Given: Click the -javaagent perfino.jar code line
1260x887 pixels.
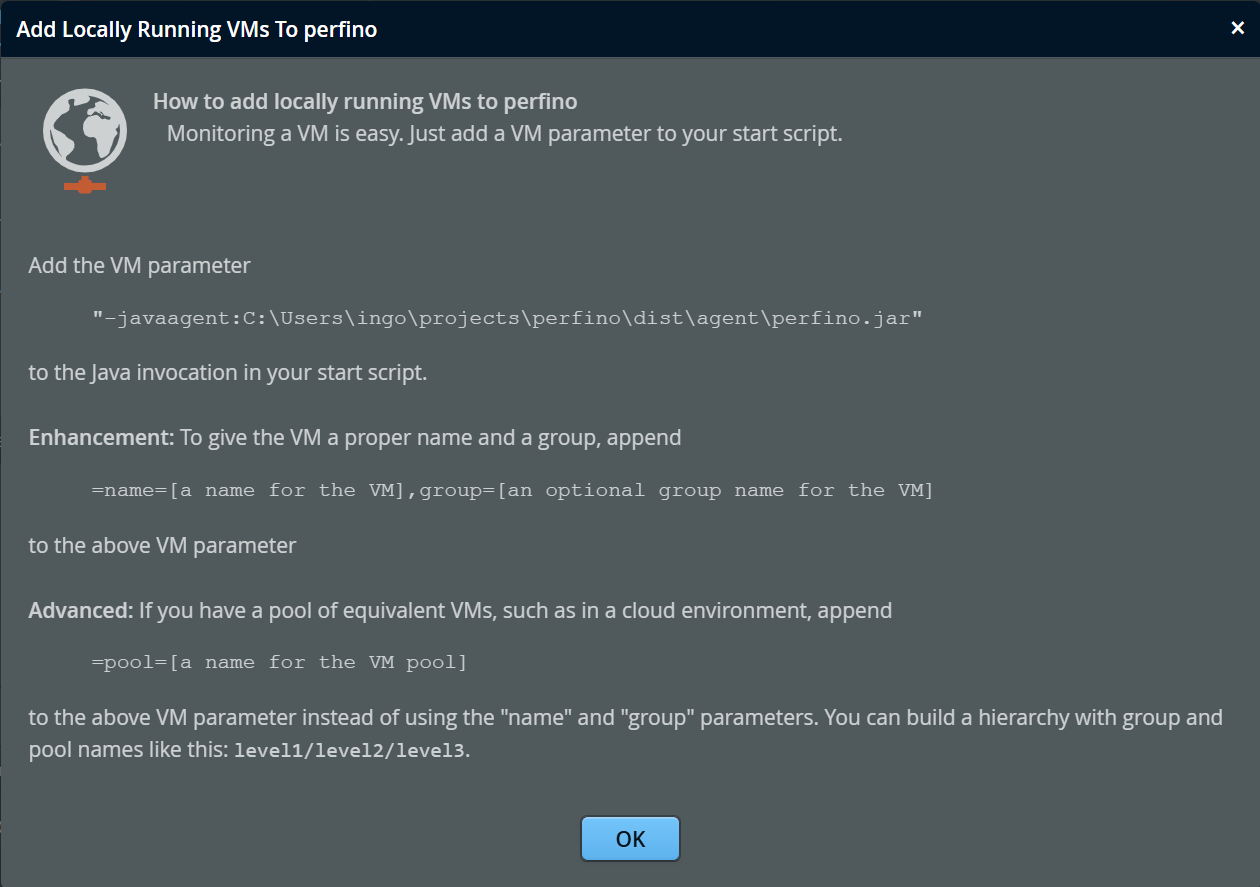Looking at the screenshot, I should [x=507, y=318].
